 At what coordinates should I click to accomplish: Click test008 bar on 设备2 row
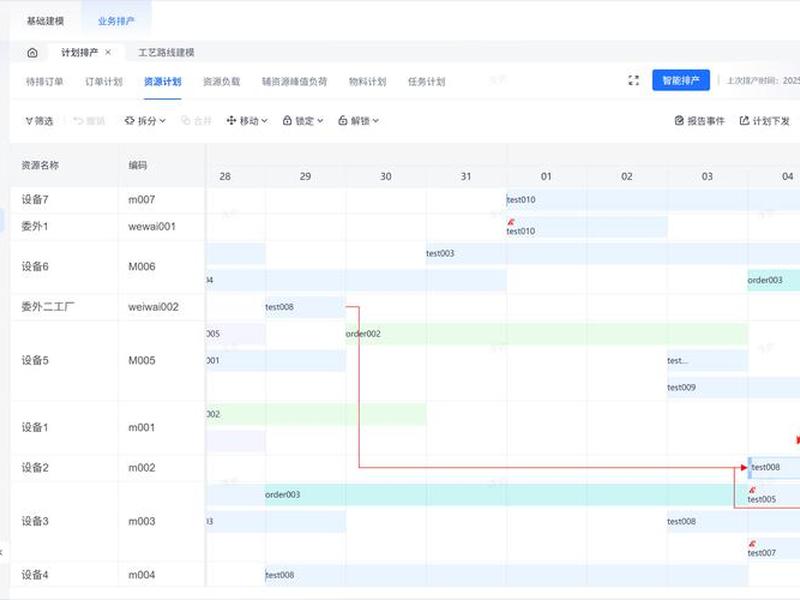[x=774, y=467]
